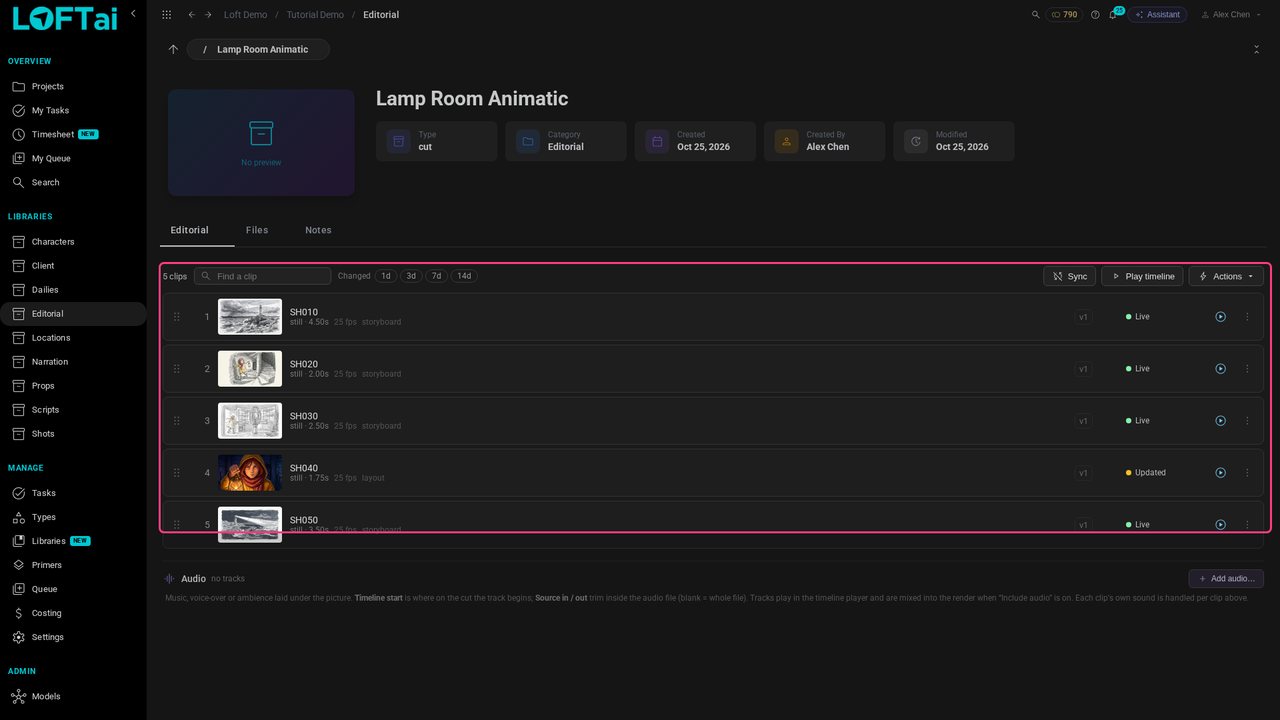The height and width of the screenshot is (720, 1280).
Task: Open the app grid launcher icon
Action: (166, 15)
